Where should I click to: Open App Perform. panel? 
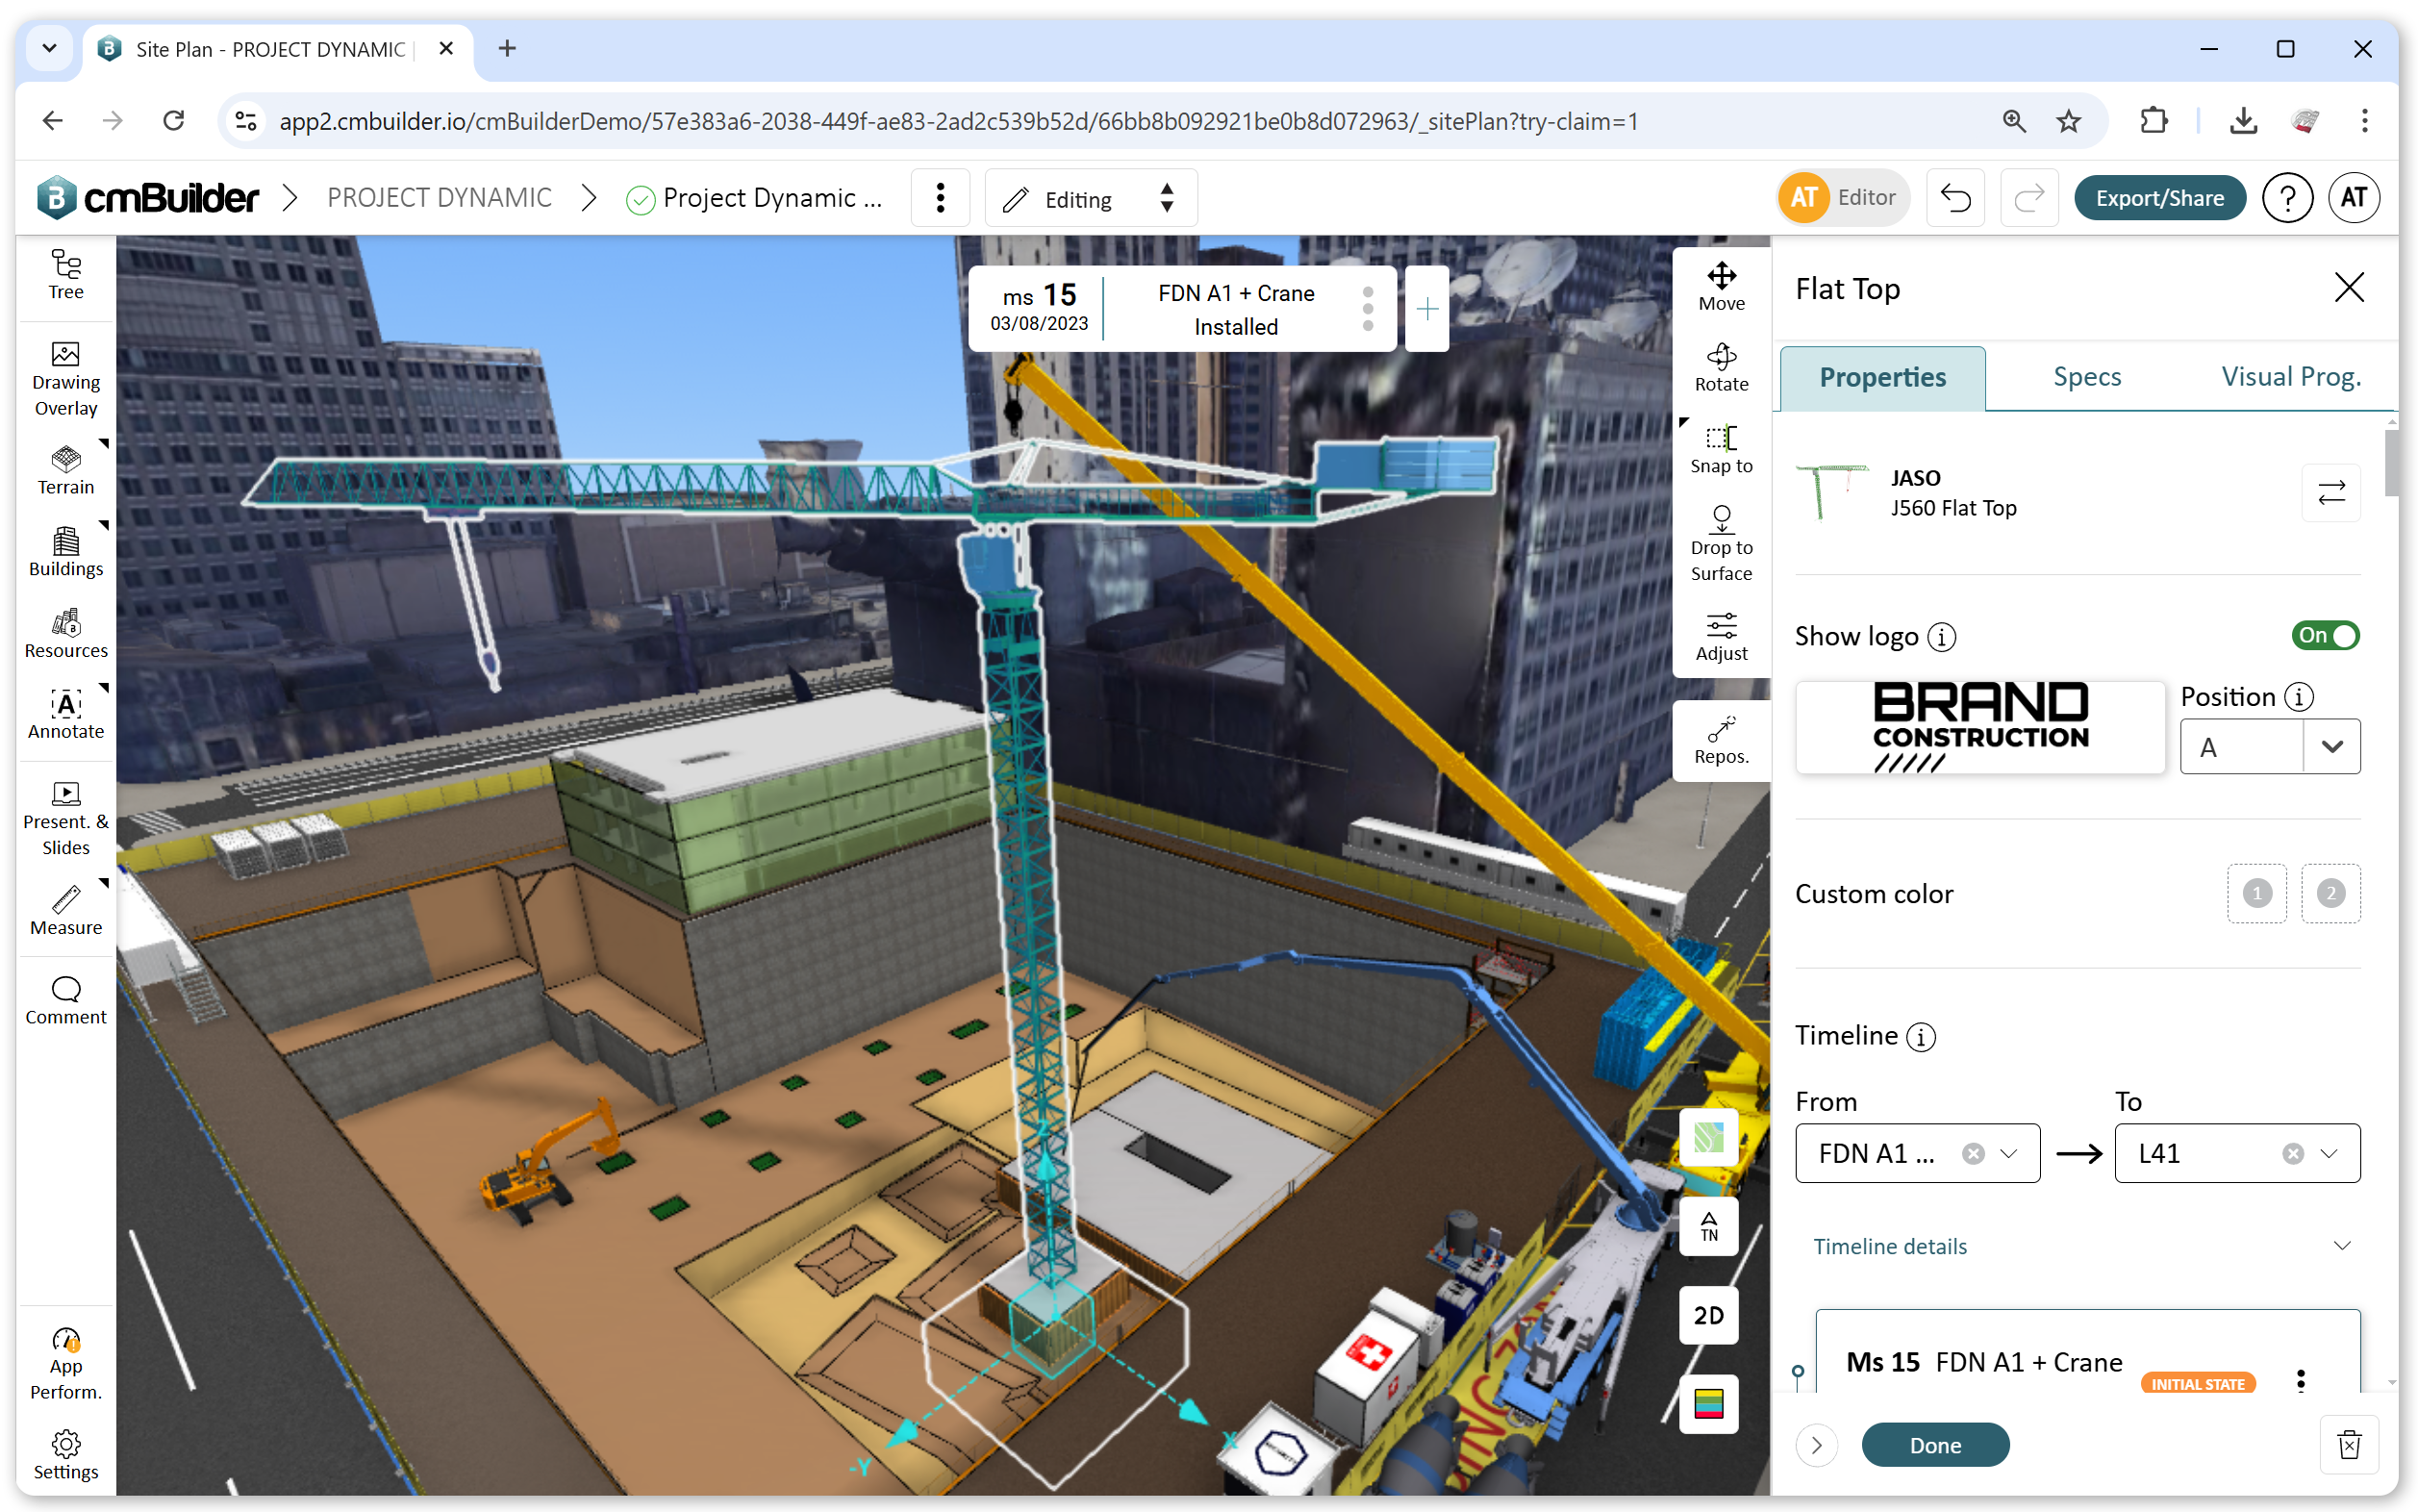pyautogui.click(x=66, y=1364)
